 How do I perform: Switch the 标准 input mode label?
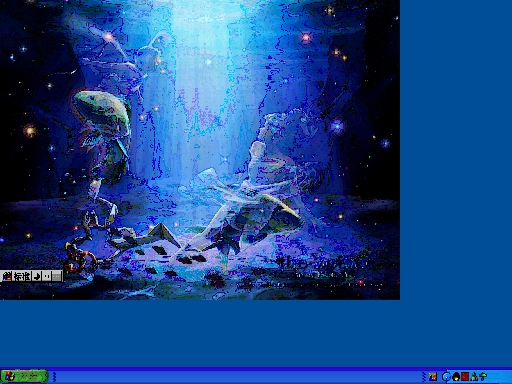click(22, 276)
